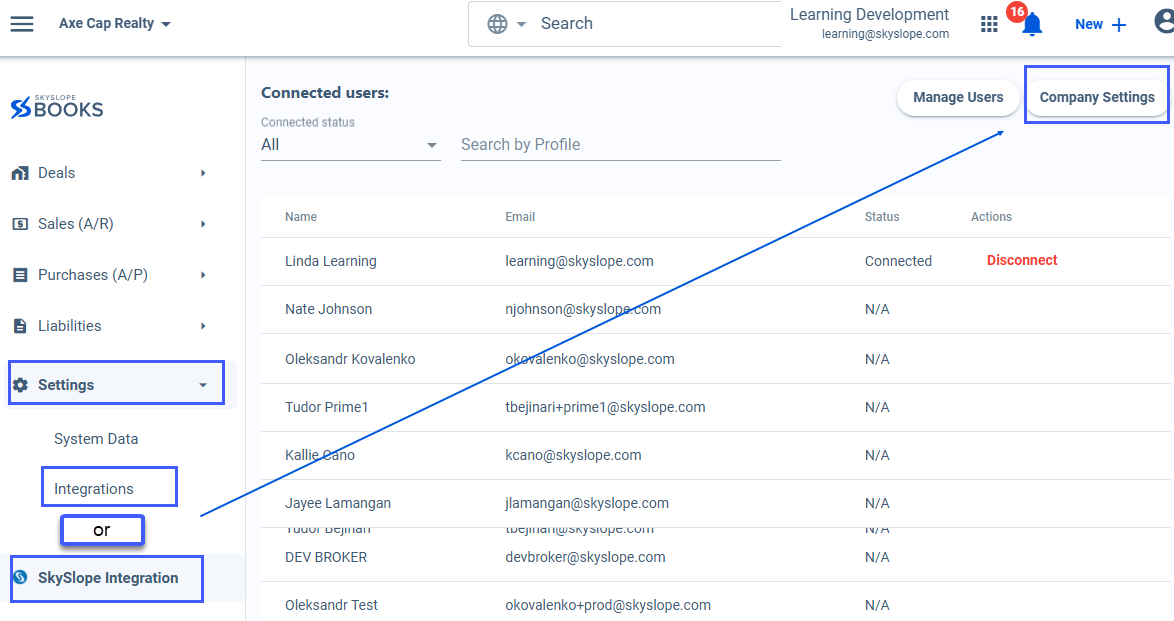The image size is (1174, 621).
Task: Select System Data under Settings
Action: coord(96,439)
